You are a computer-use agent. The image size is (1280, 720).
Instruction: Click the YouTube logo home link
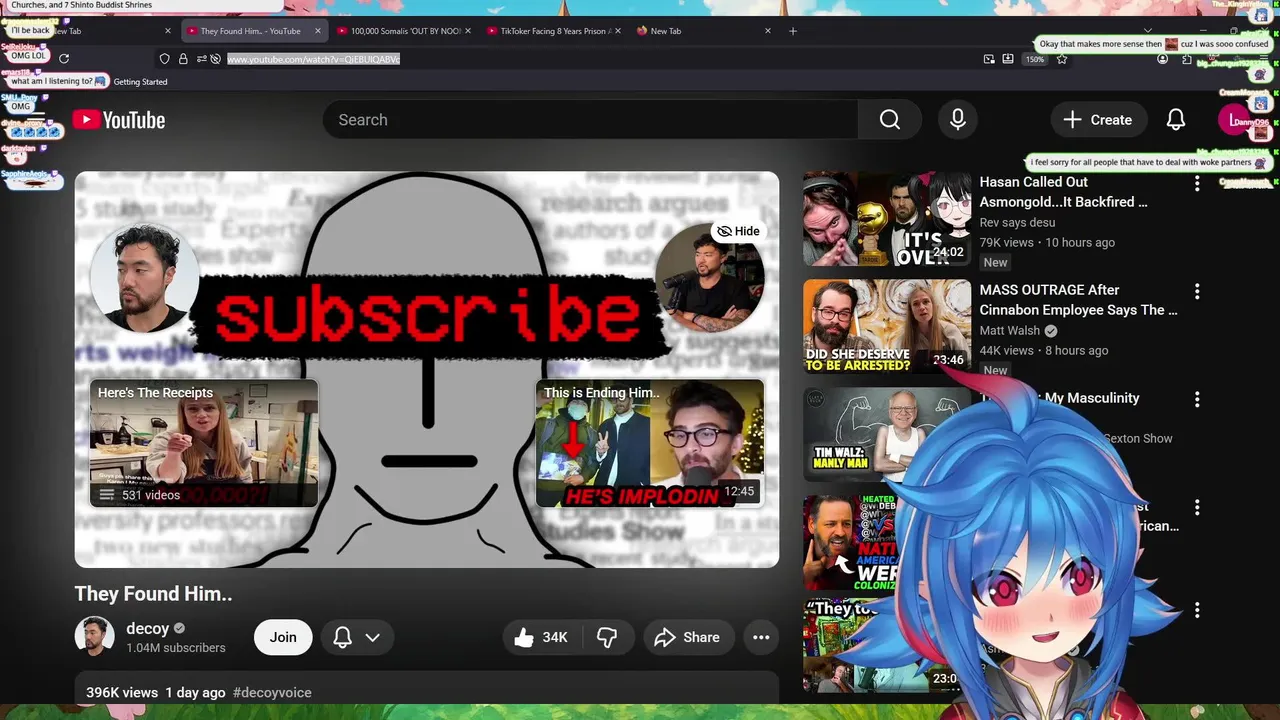coord(119,120)
